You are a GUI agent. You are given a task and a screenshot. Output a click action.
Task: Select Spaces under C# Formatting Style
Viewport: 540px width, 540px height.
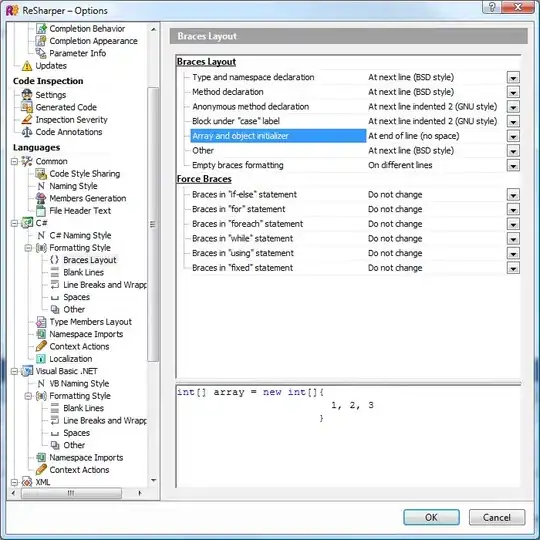76,297
